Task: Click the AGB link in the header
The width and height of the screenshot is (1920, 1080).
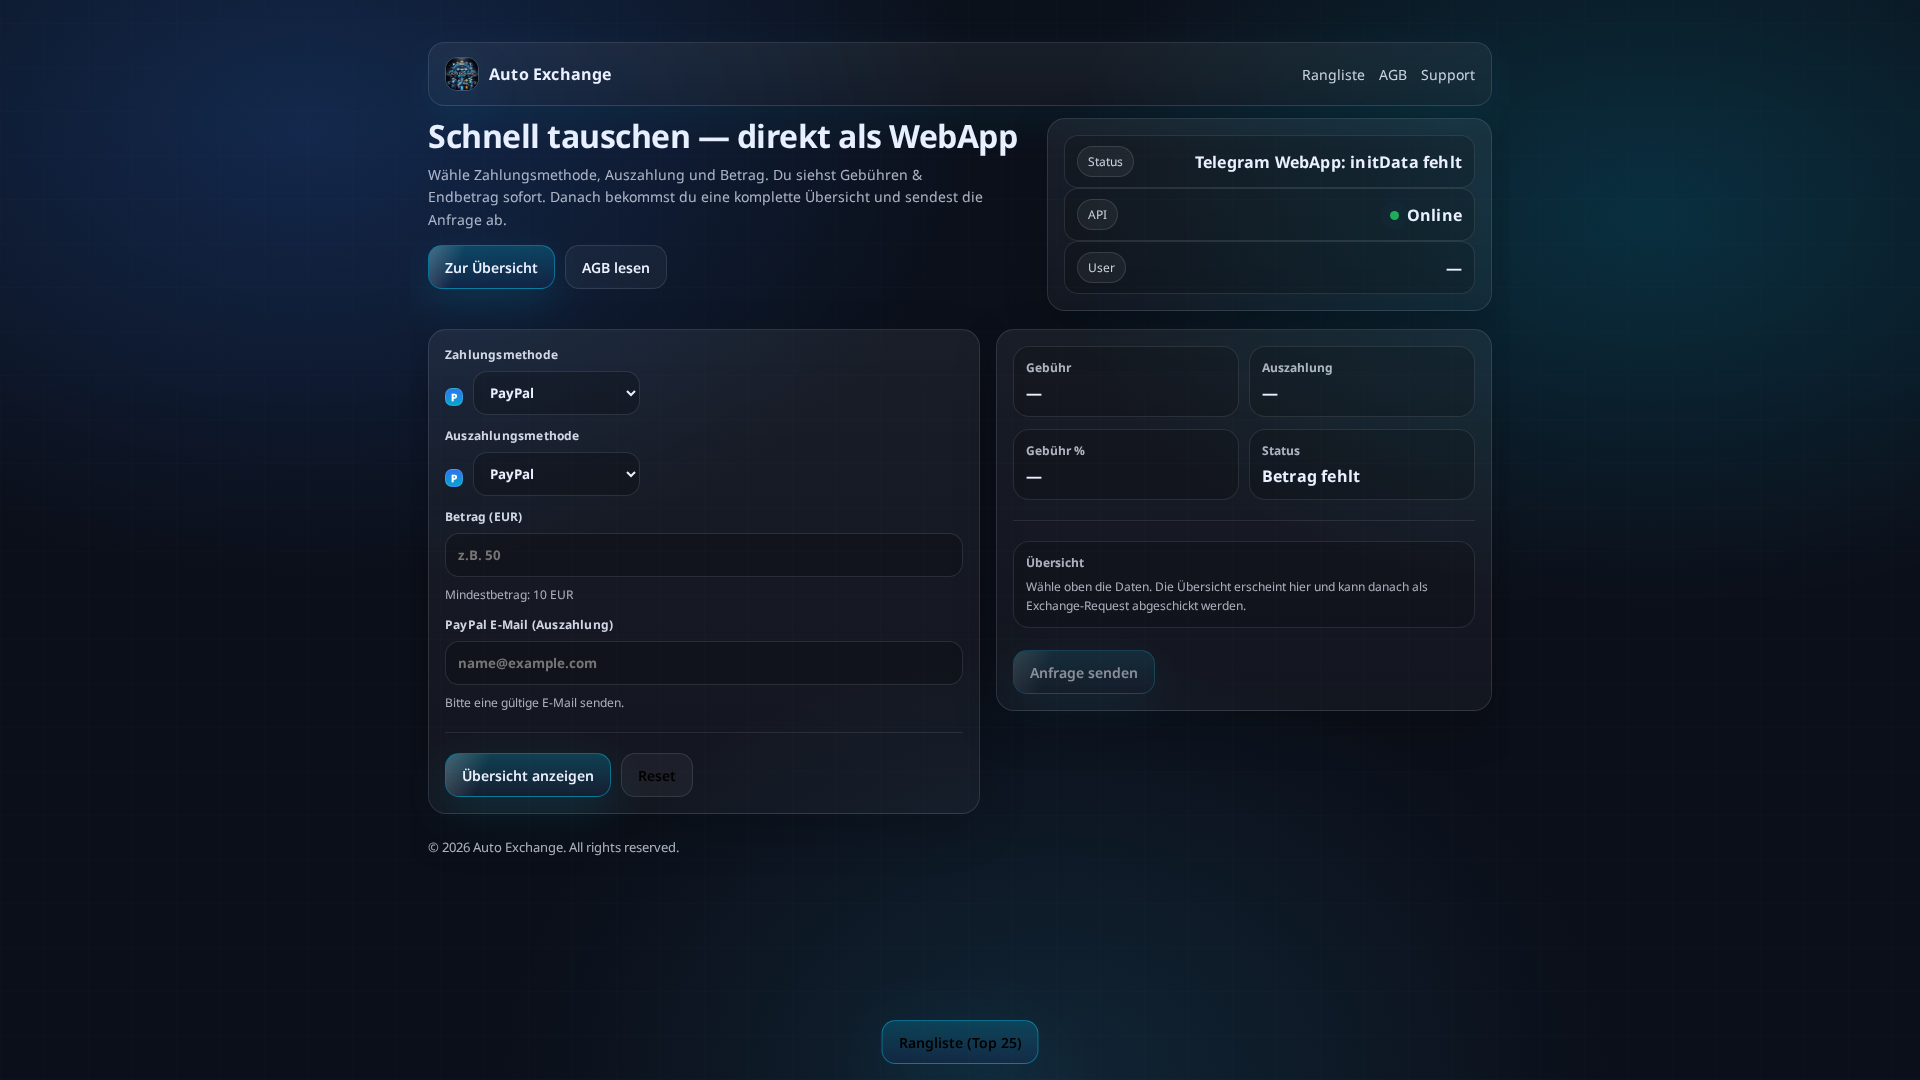Action: [x=1392, y=74]
